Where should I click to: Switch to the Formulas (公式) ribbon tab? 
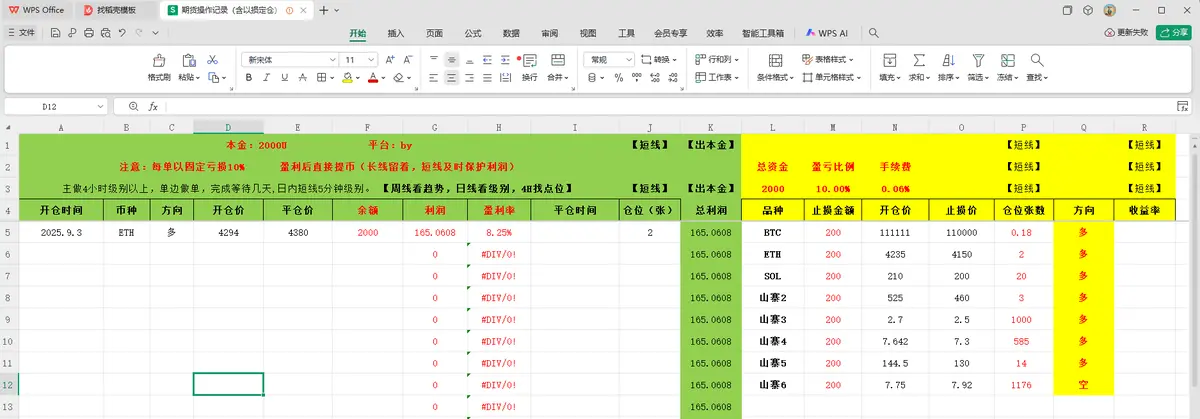(x=473, y=33)
